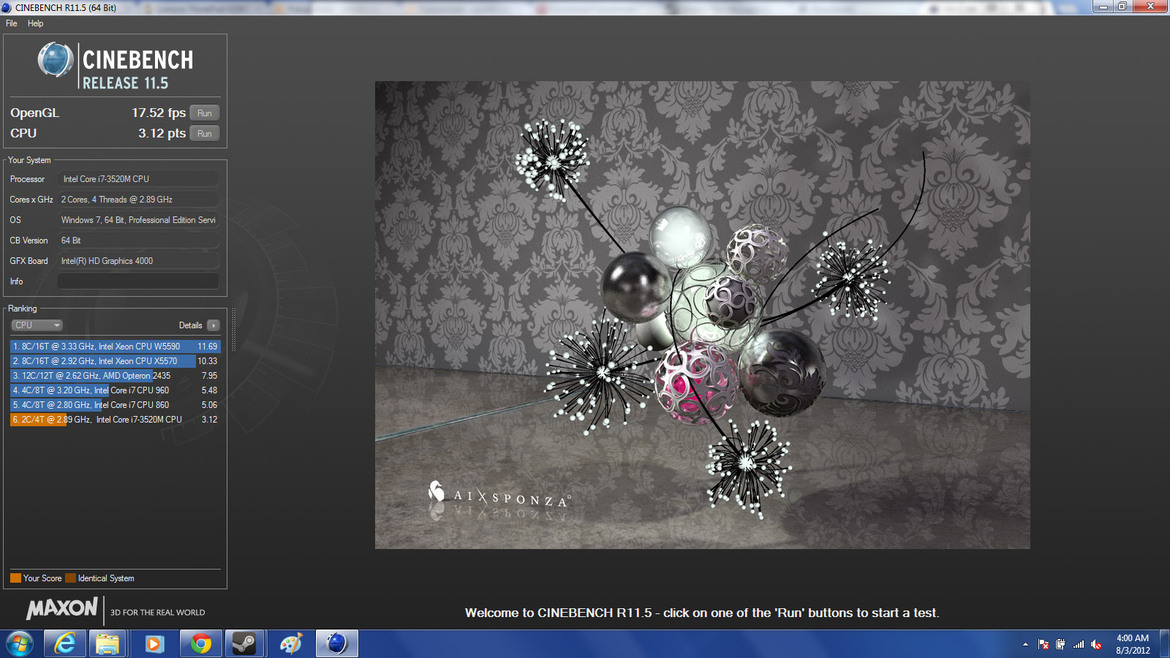This screenshot has width=1170, height=658.
Task: Open the Windows Start menu
Action: pyautogui.click(x=19, y=643)
